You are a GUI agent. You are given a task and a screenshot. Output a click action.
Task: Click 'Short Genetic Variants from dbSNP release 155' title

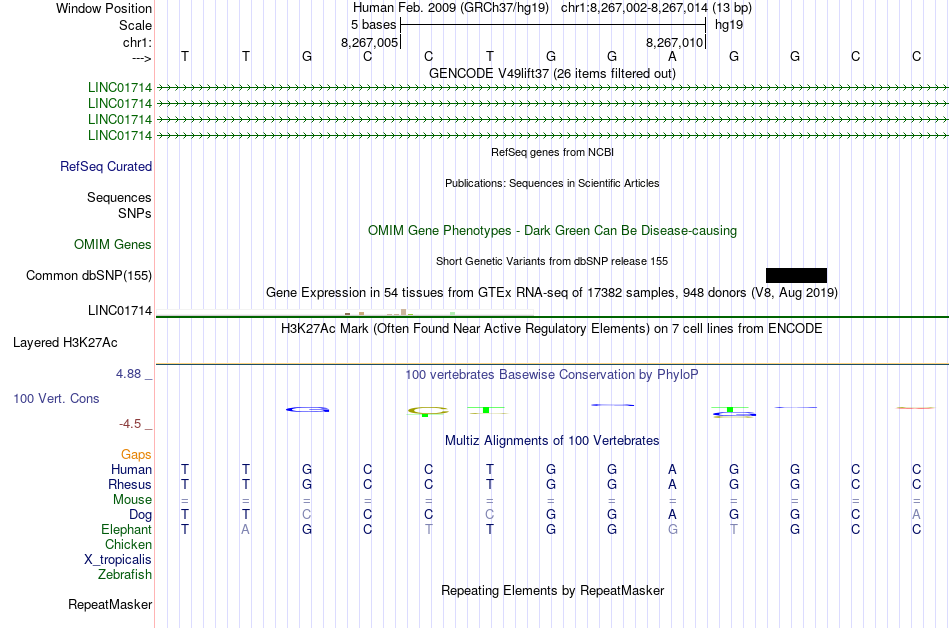click(x=552, y=261)
